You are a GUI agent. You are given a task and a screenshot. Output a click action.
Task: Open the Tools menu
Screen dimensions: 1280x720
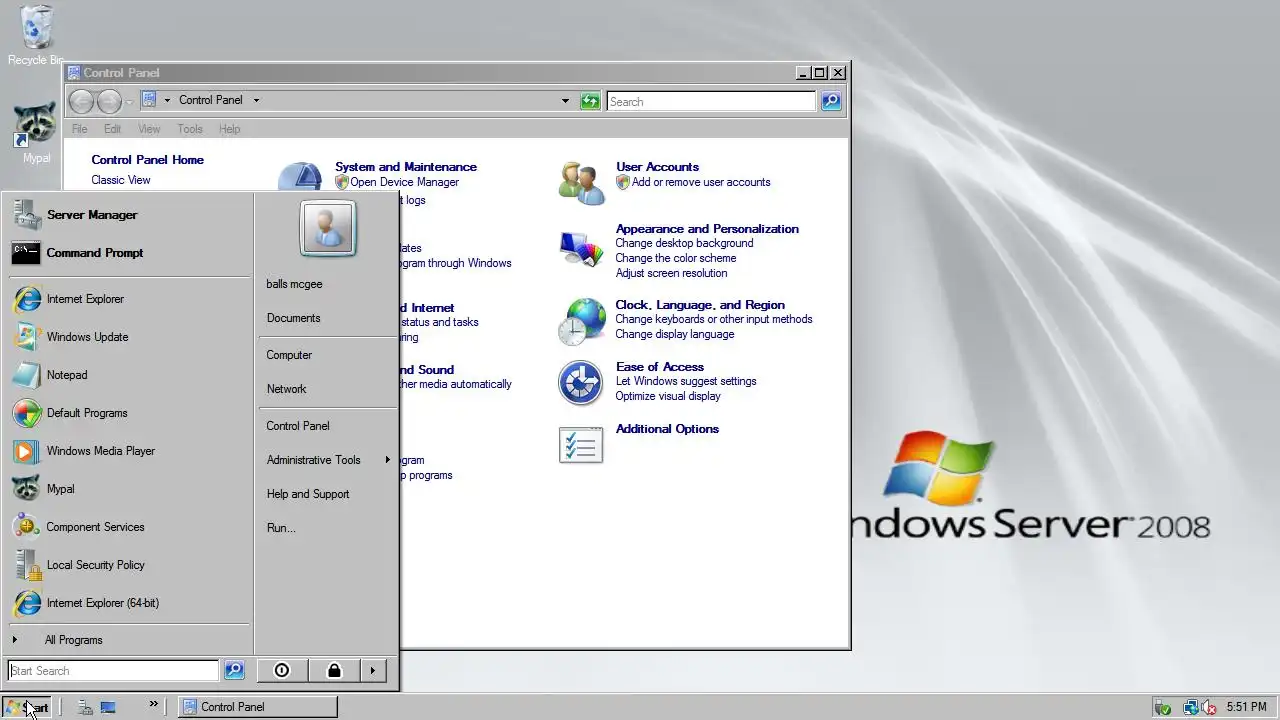pos(190,129)
